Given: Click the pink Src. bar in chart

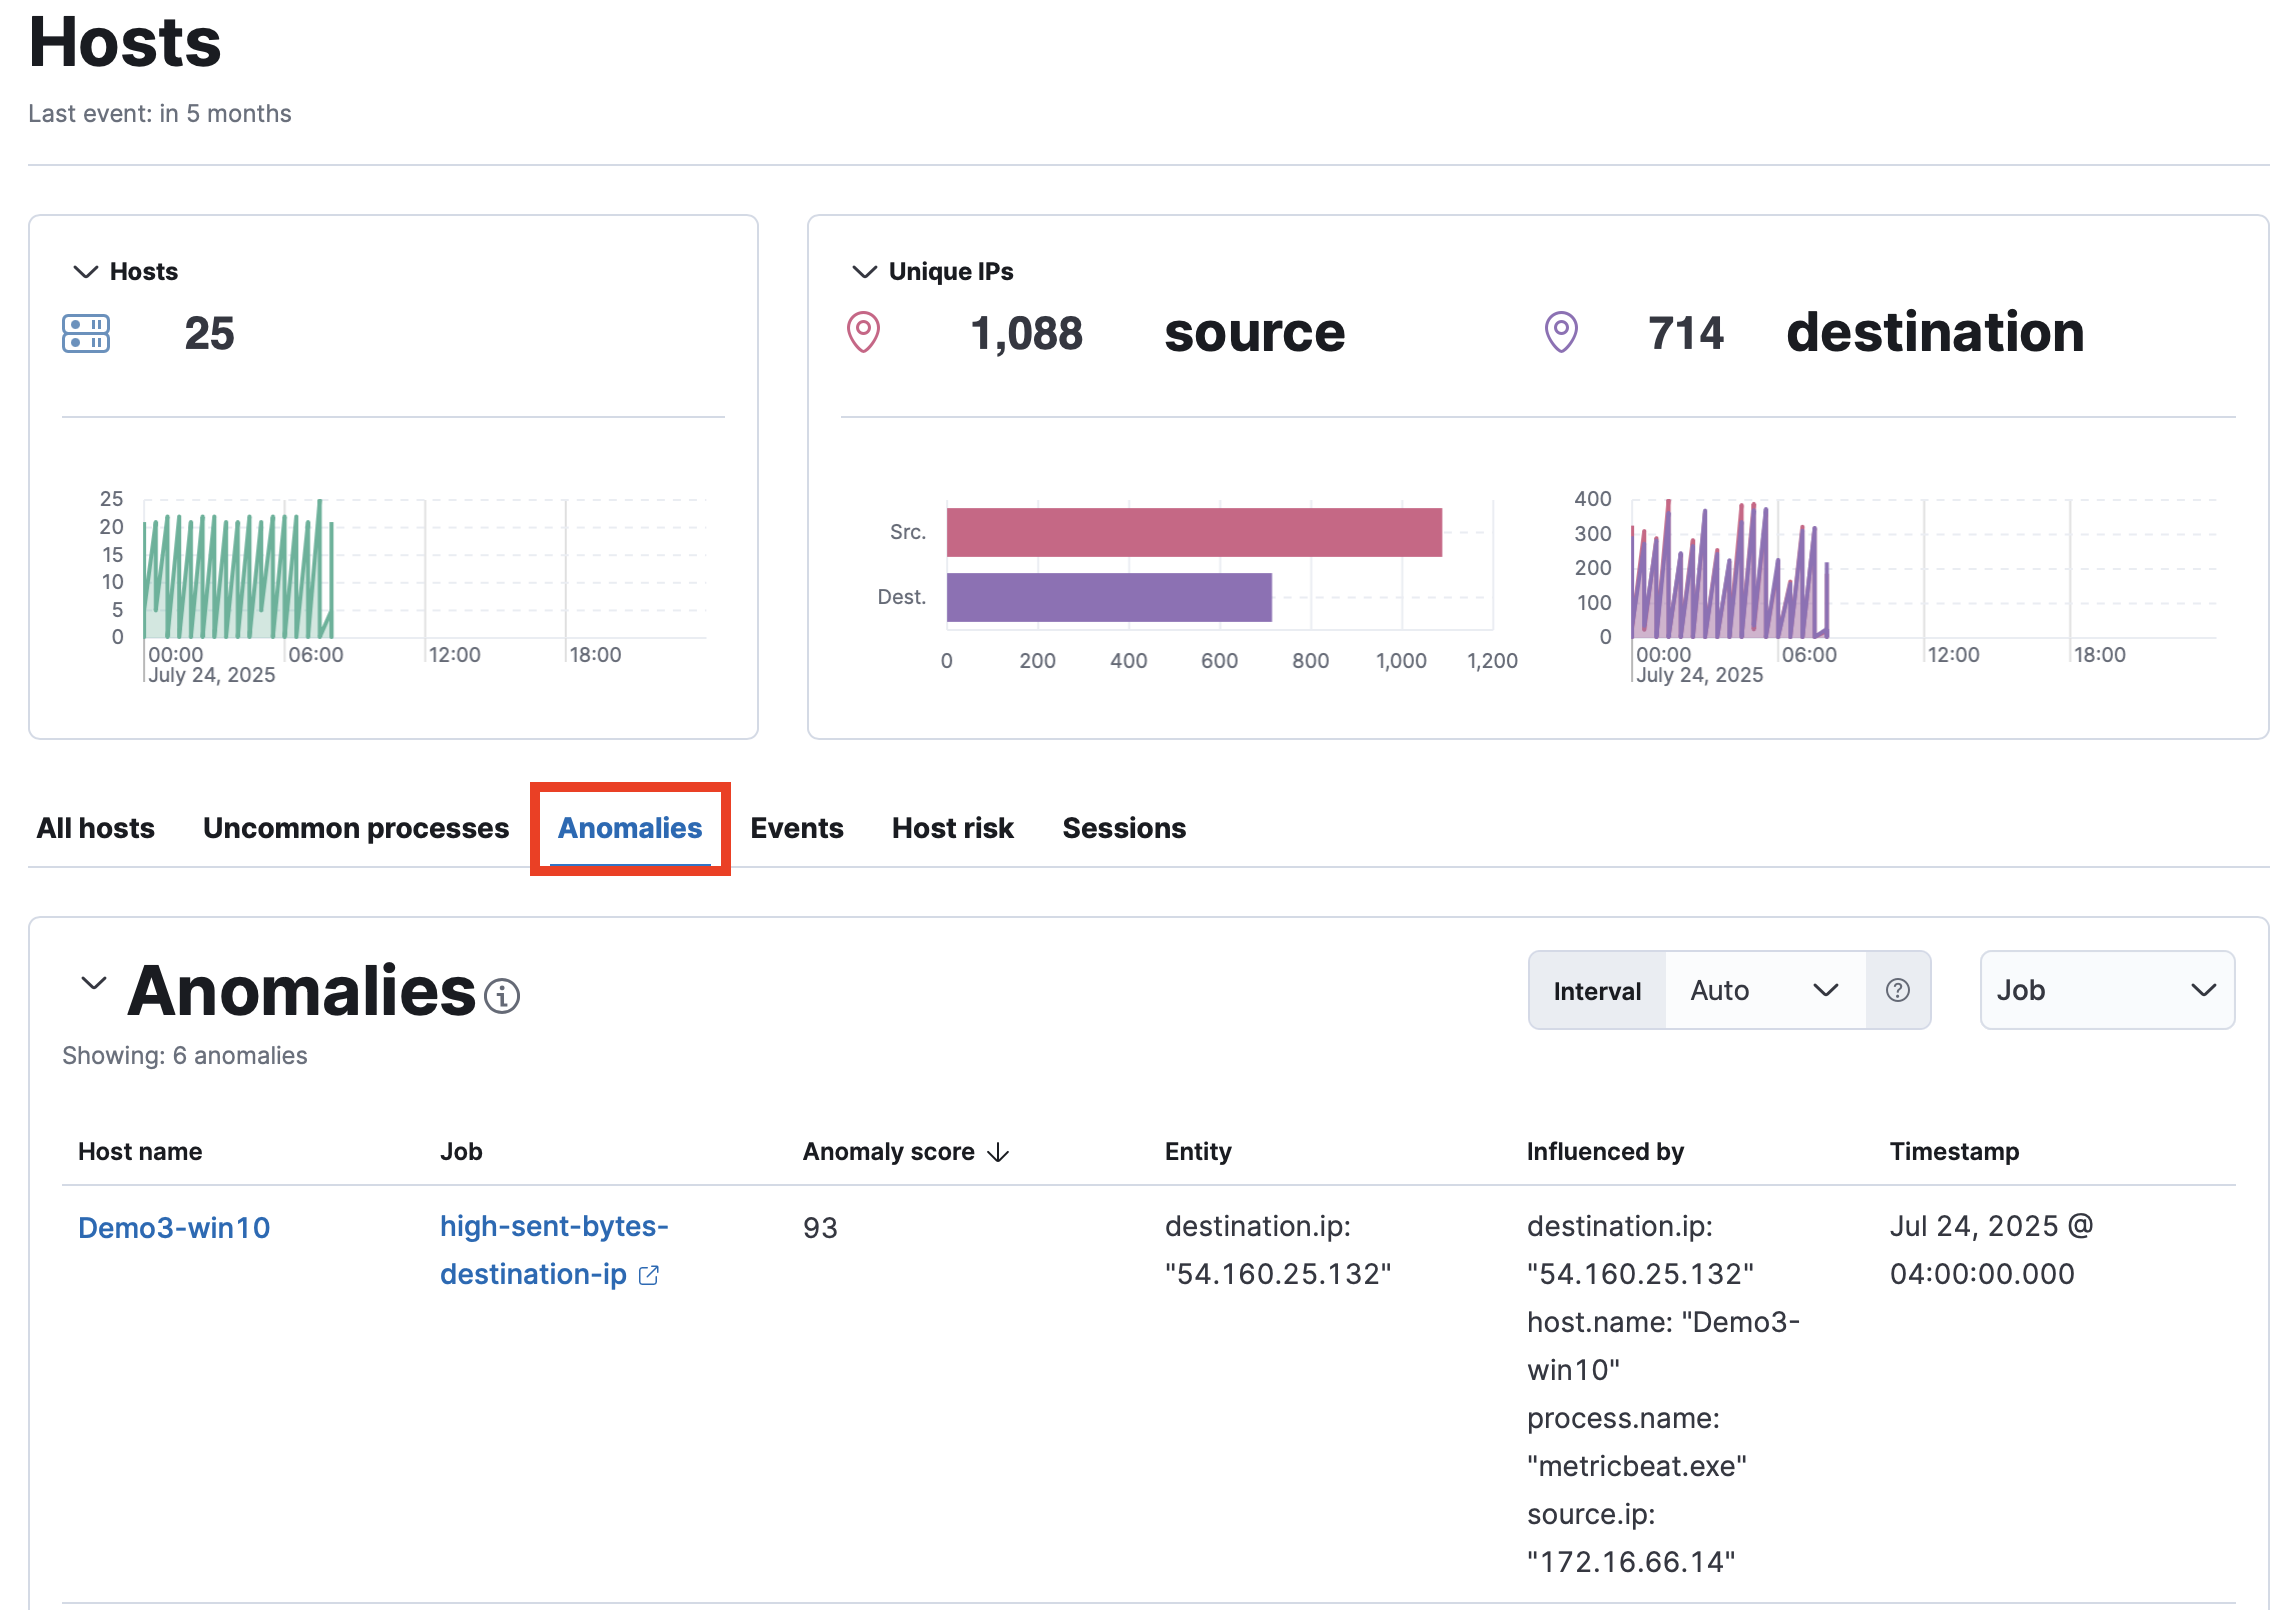Looking at the screenshot, I should [1193, 532].
